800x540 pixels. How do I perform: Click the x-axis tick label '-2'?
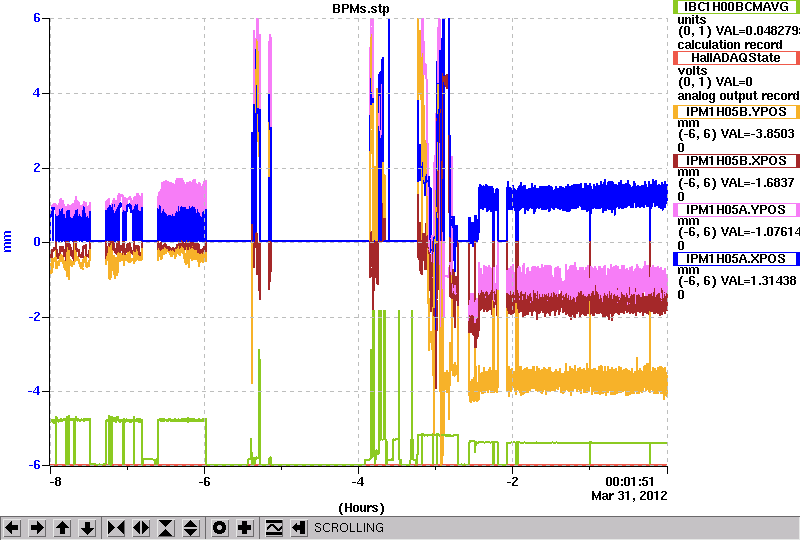512,482
